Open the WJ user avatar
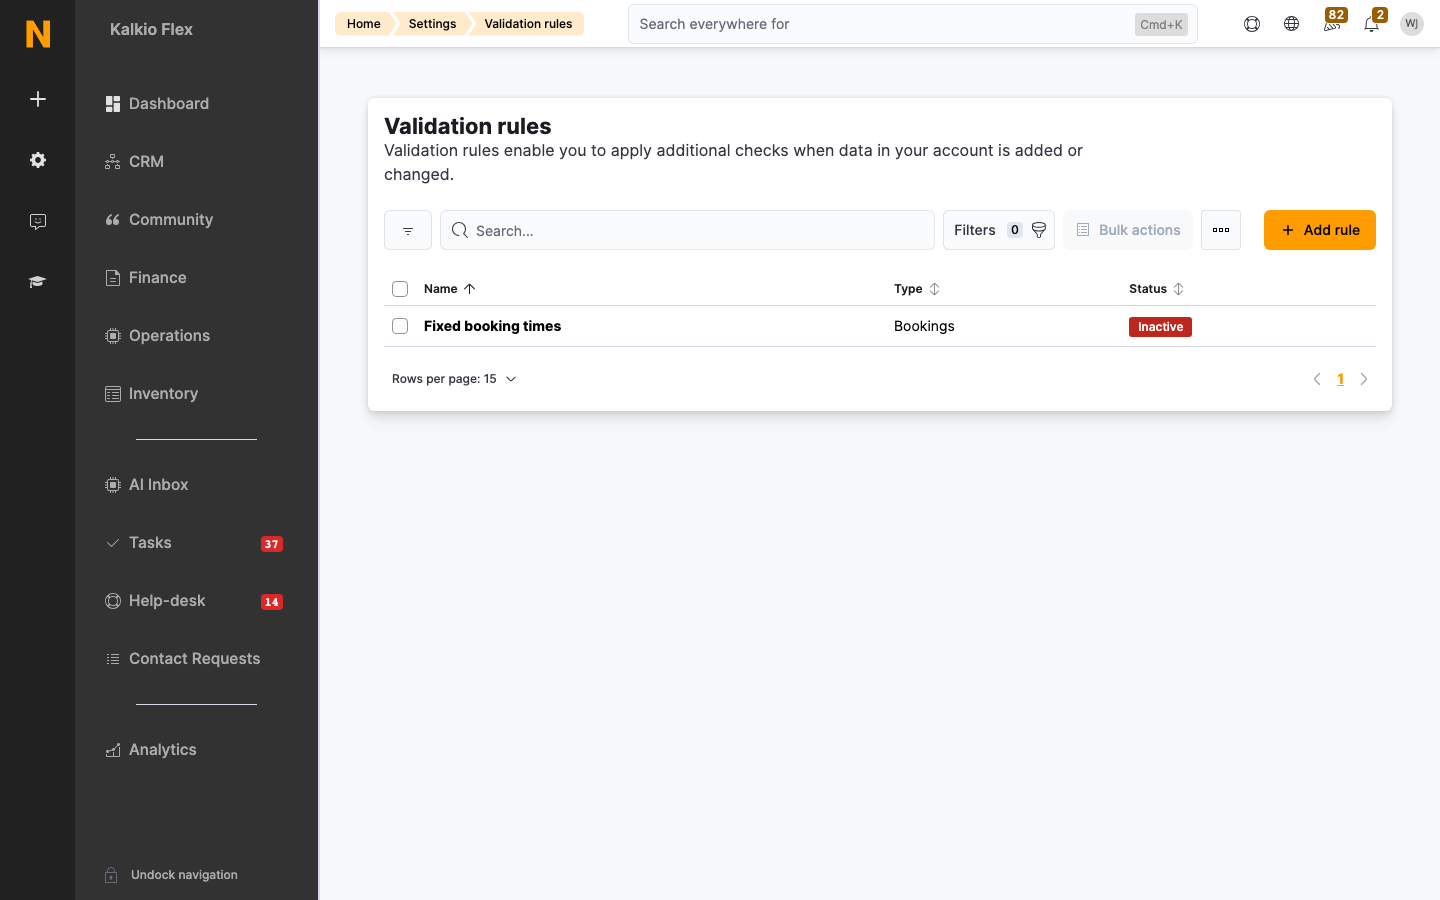This screenshot has height=900, width=1440. coord(1412,24)
